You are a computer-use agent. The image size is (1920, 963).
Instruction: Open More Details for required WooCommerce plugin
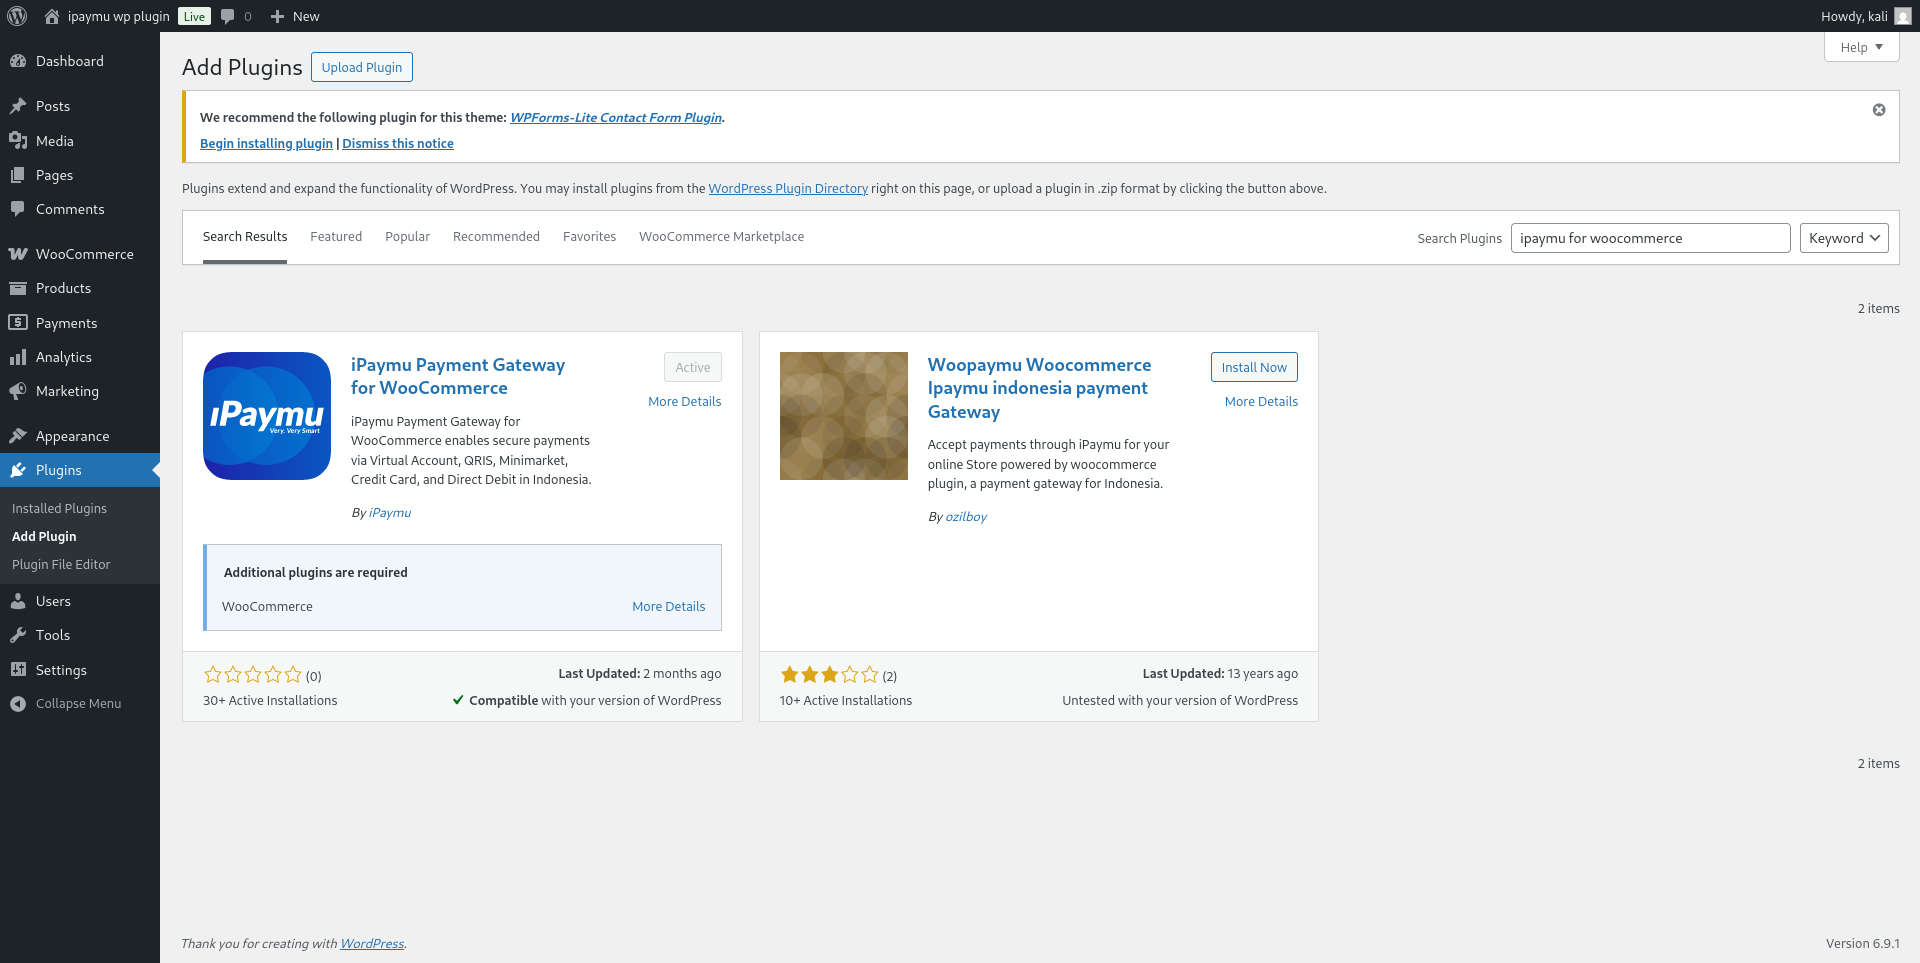668,607
